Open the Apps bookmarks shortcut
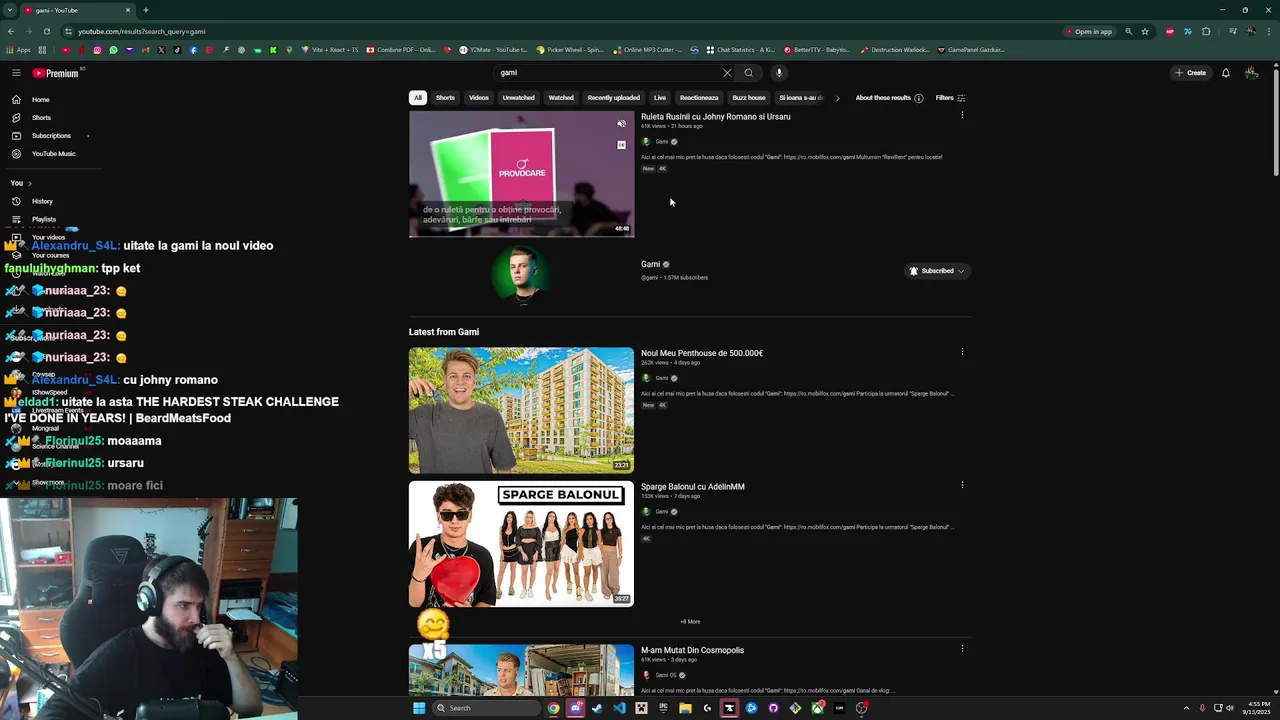 point(18,50)
